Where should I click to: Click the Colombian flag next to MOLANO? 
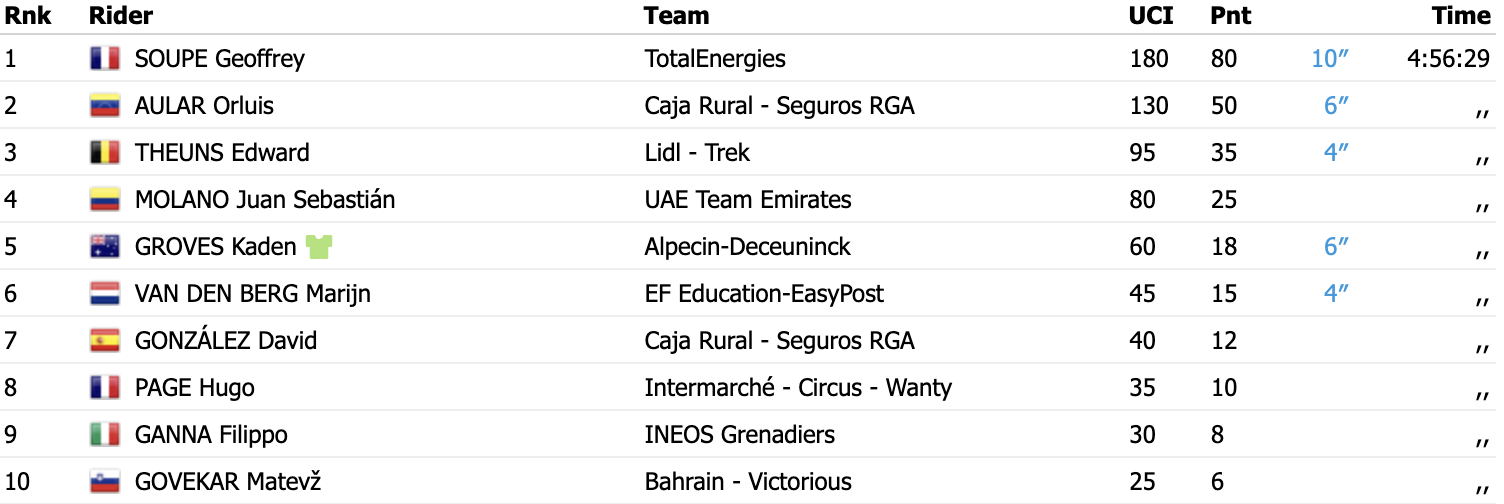click(104, 200)
